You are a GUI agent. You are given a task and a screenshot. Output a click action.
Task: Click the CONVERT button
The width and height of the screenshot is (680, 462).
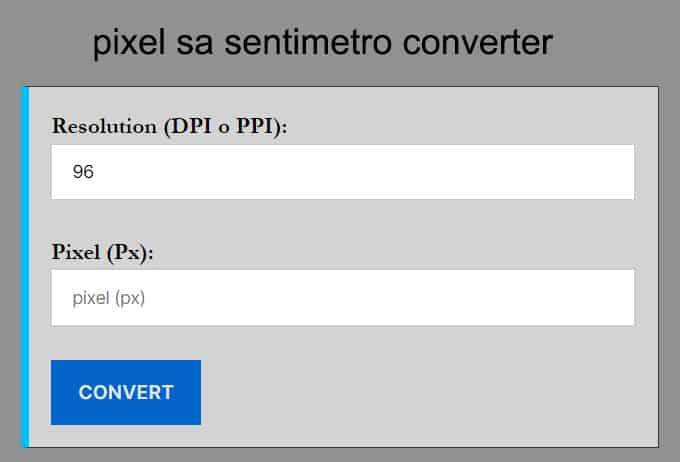pyautogui.click(x=126, y=392)
